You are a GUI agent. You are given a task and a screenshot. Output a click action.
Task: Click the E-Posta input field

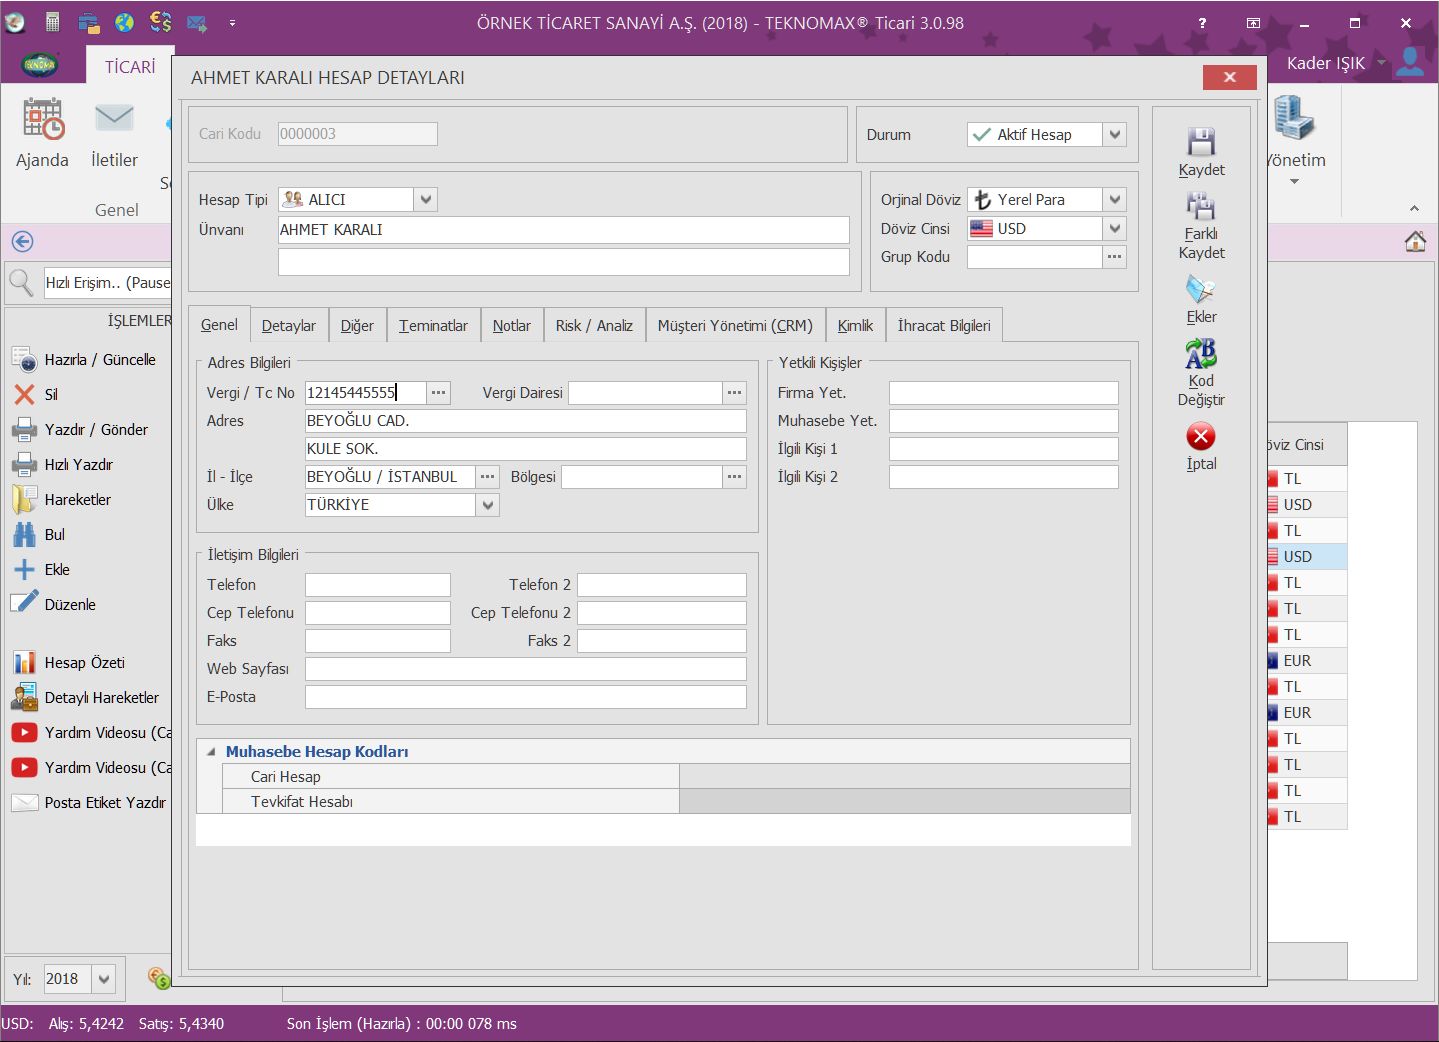point(525,697)
